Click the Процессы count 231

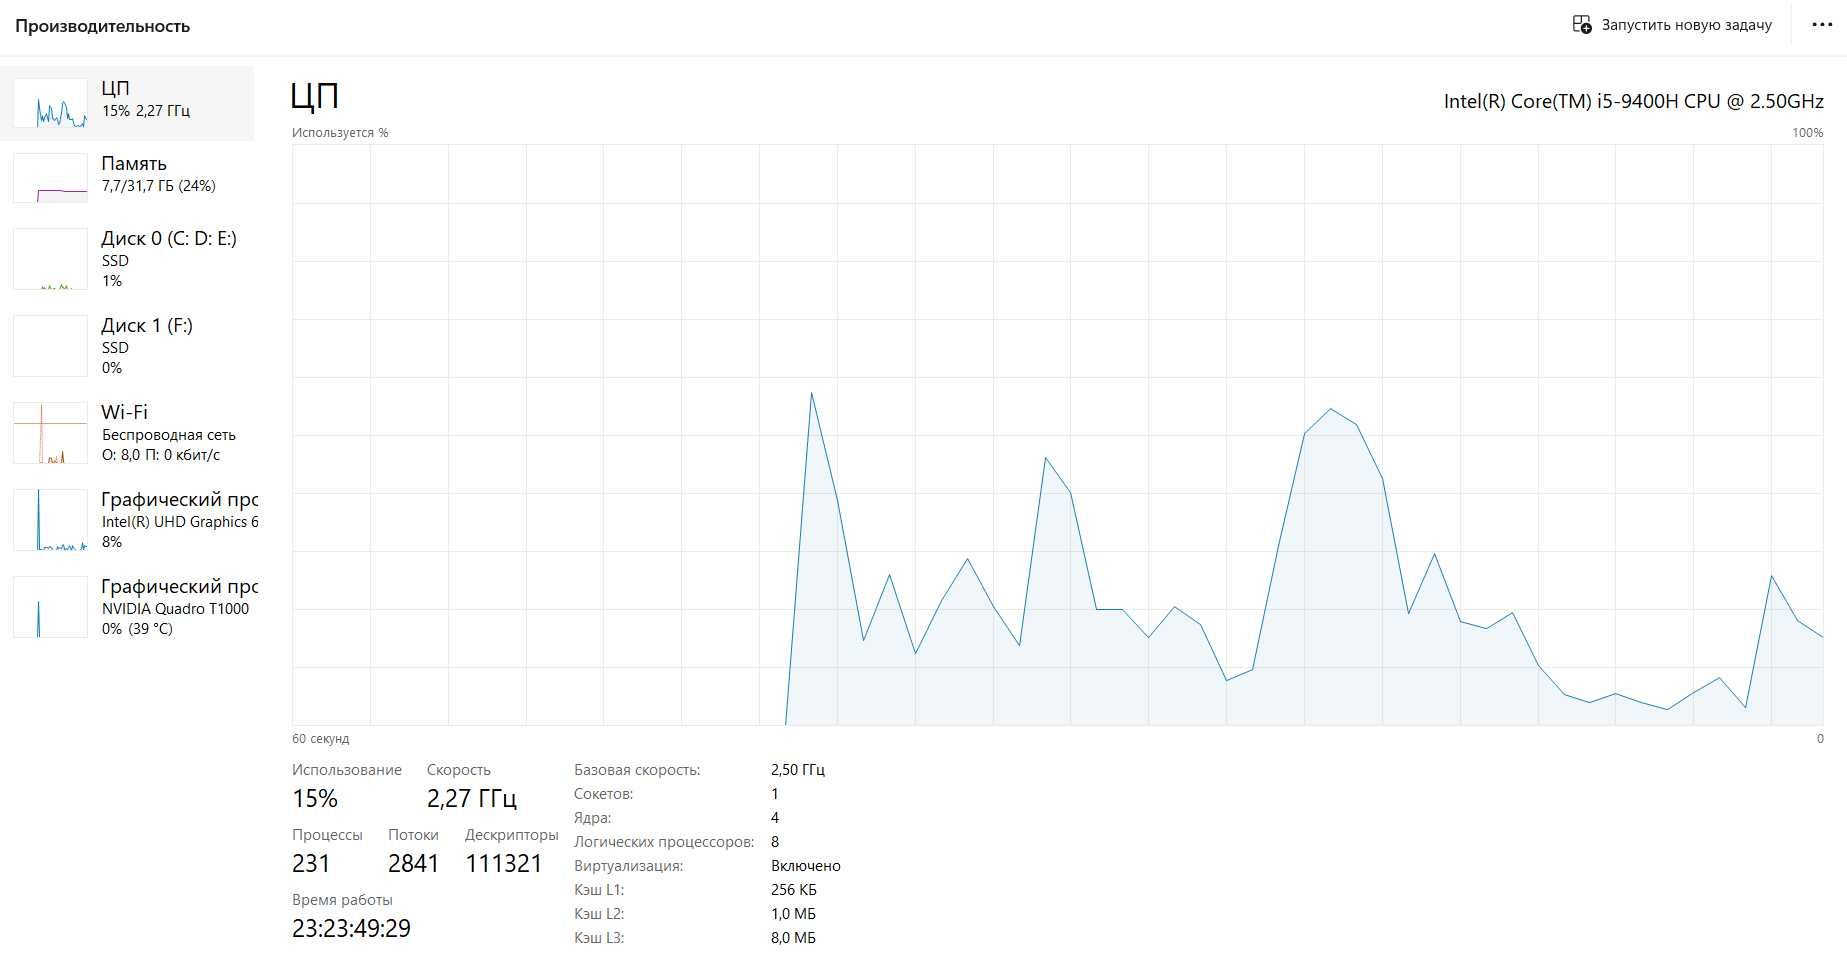coord(311,864)
